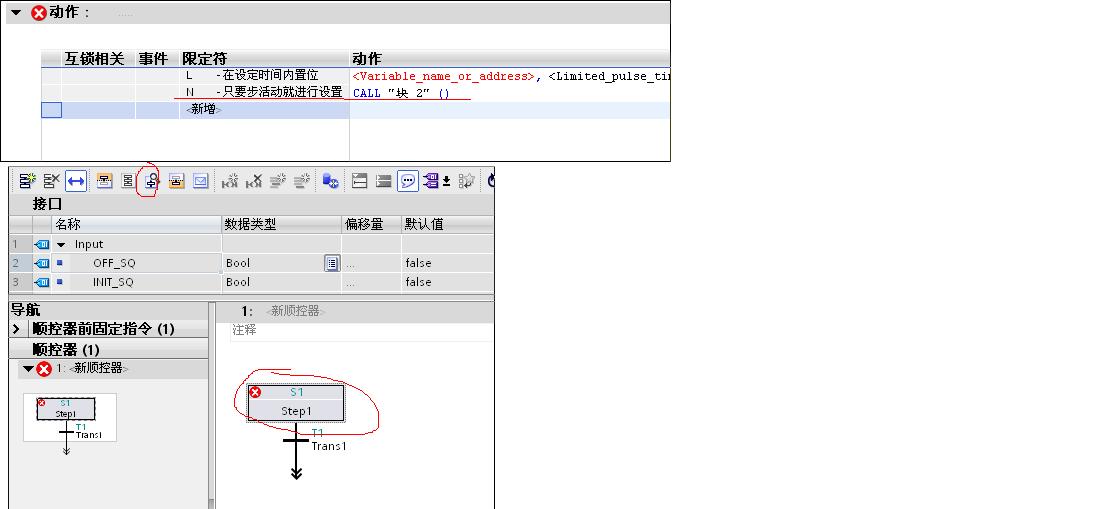
Task: Click the insert sequence icon with green star
Action: coord(27,181)
